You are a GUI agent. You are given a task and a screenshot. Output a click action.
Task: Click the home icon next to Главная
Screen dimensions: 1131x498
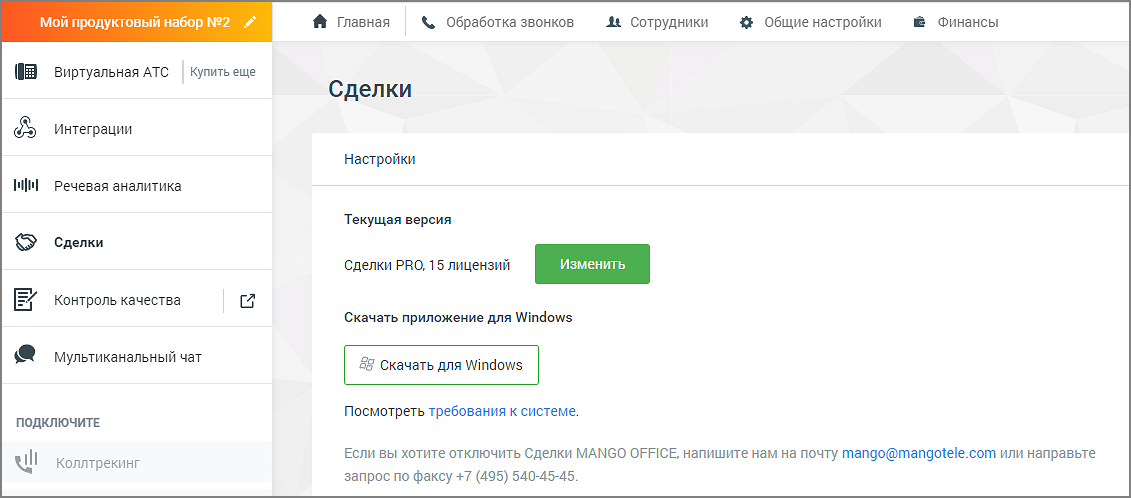[320, 22]
